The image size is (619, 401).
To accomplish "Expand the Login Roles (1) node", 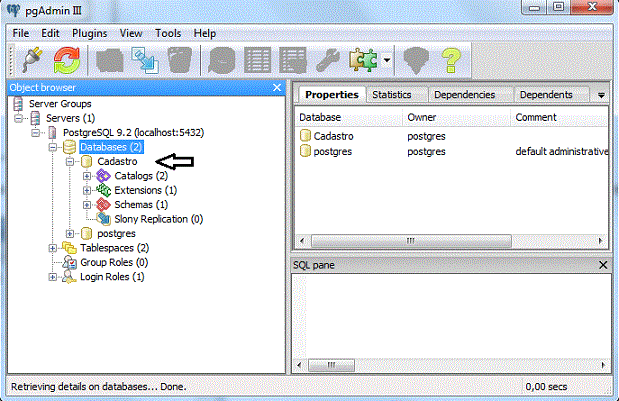I will 53,277.
